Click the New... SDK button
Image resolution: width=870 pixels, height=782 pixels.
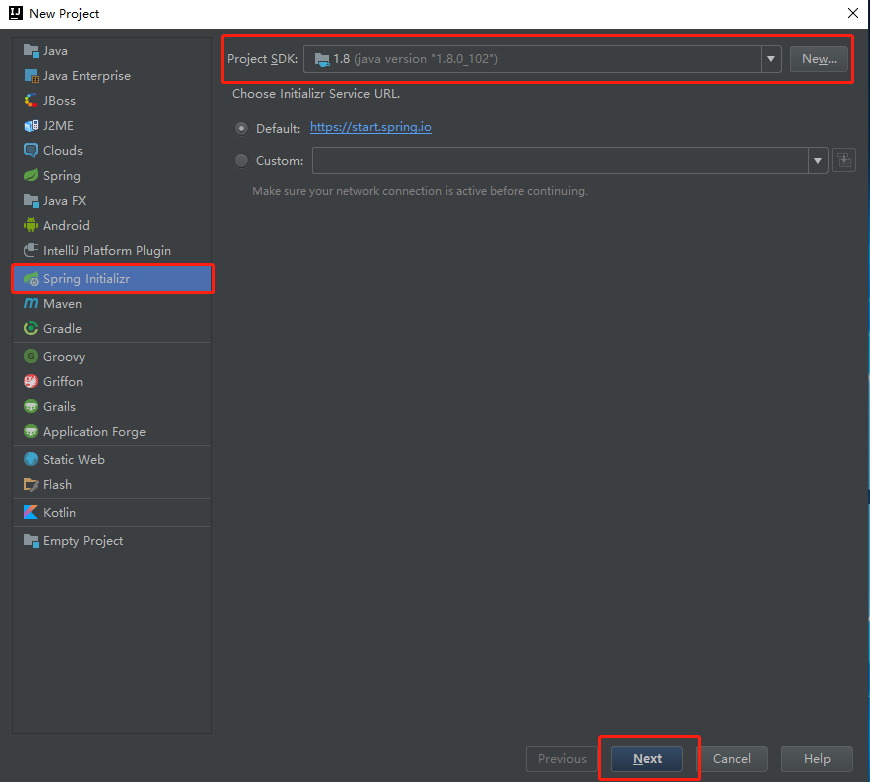pyautogui.click(x=819, y=59)
